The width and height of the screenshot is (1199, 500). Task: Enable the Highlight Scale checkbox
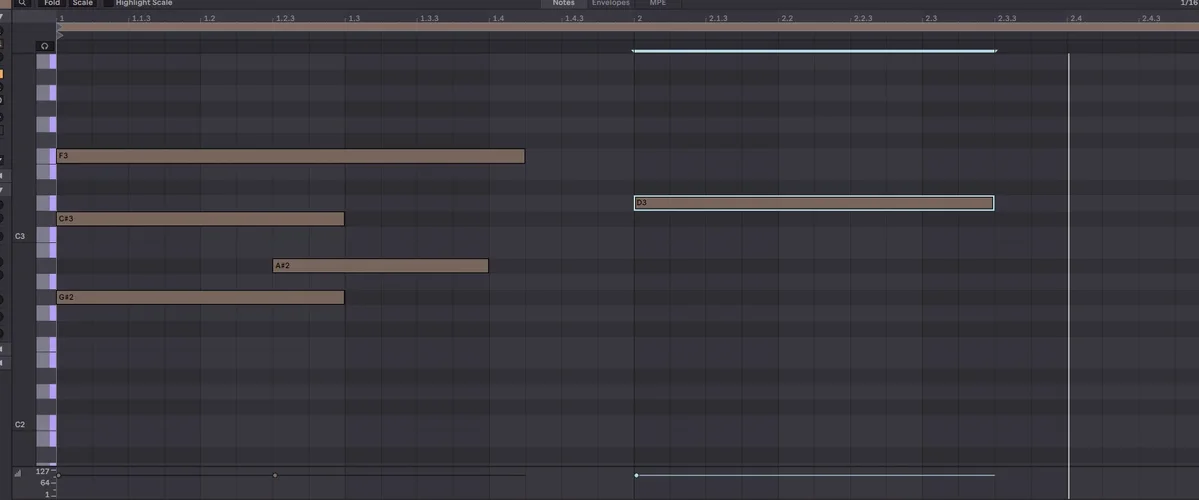pos(108,3)
